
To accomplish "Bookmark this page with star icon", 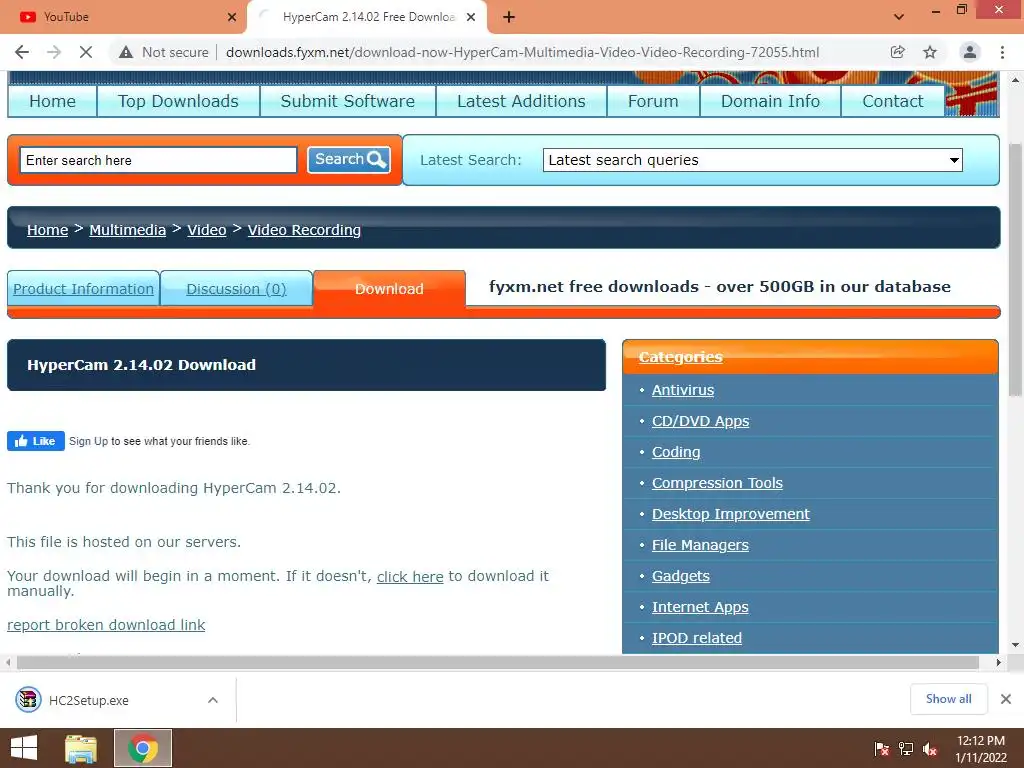I will (x=930, y=52).
